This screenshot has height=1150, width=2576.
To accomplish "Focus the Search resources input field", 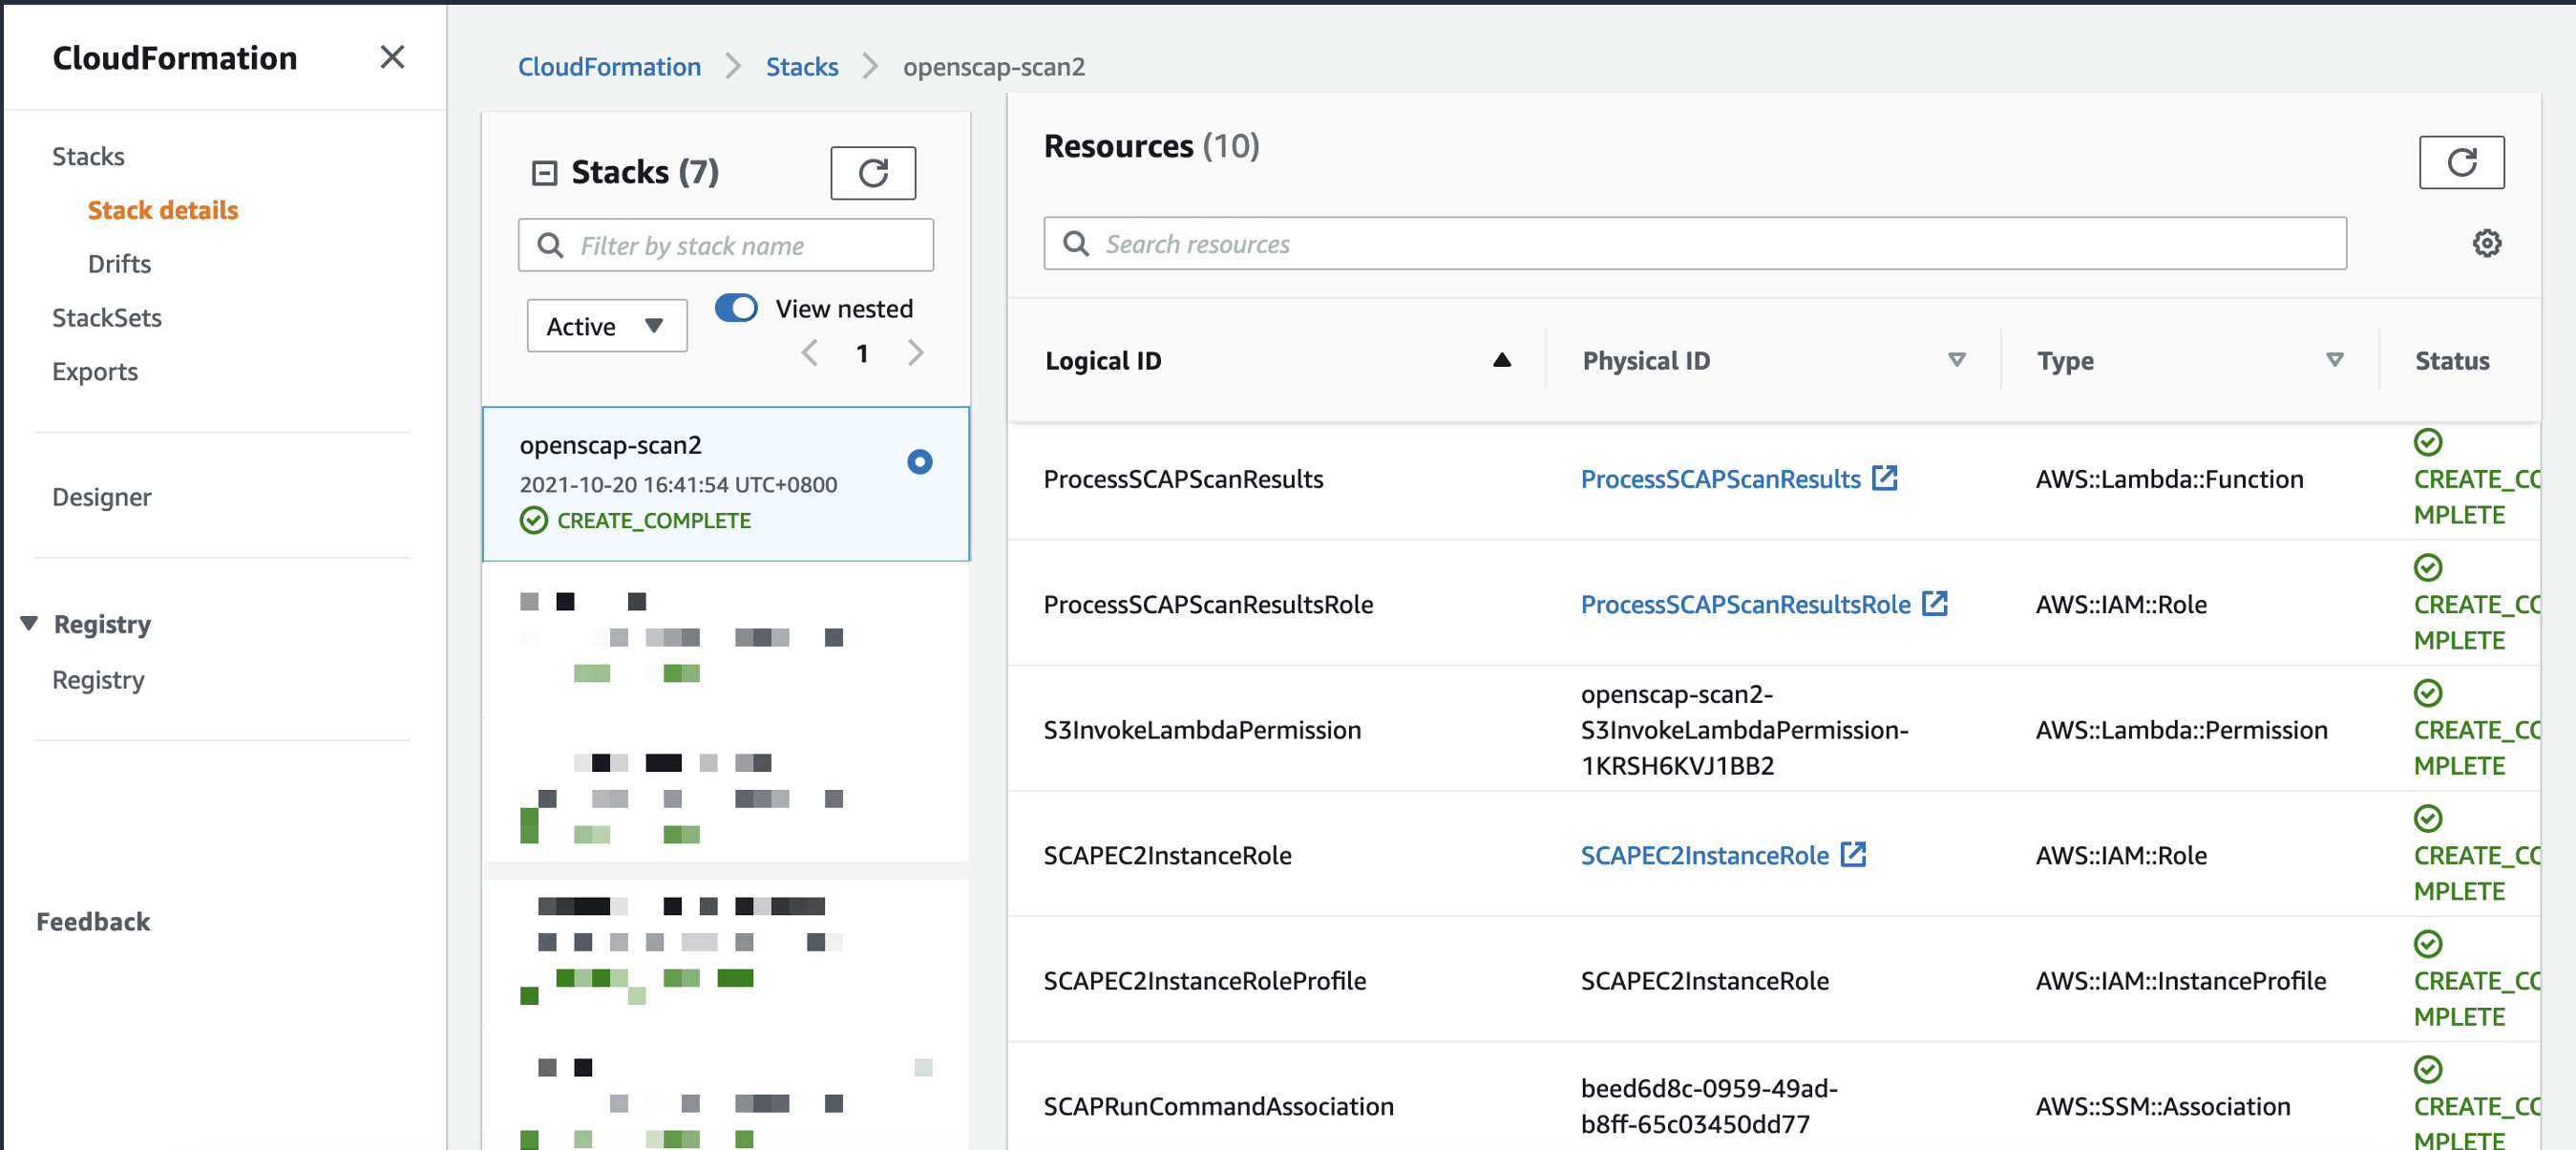I will click(1694, 243).
